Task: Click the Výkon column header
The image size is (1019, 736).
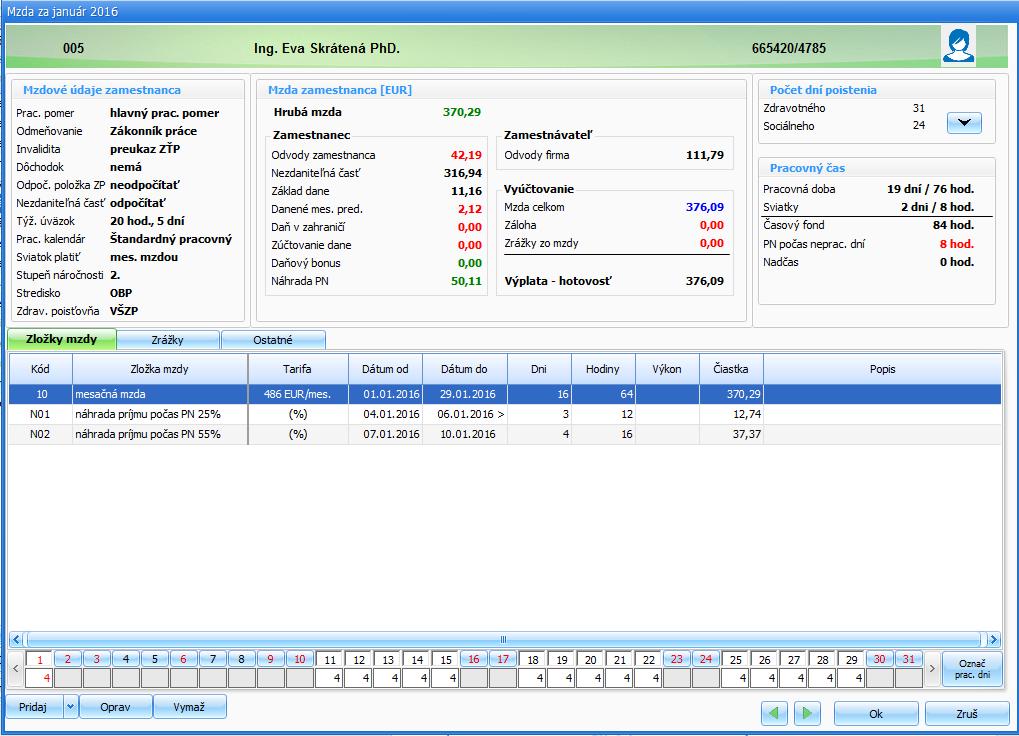Action: click(x=667, y=369)
